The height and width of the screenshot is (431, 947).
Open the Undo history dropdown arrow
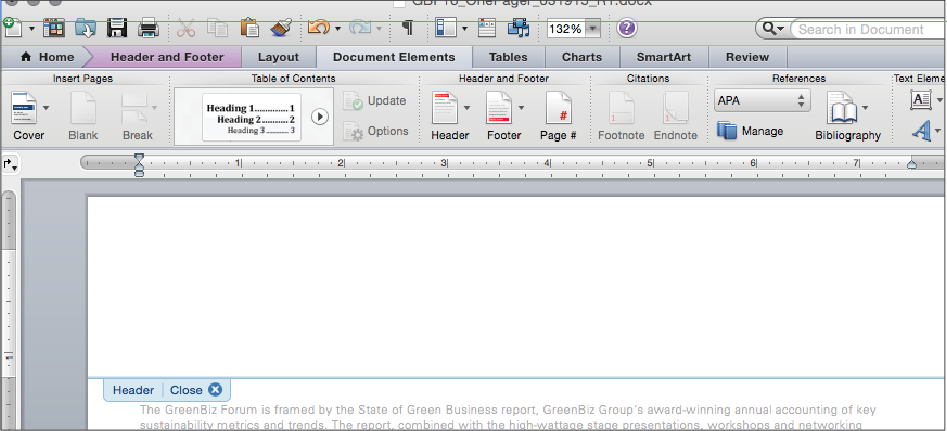pos(338,28)
